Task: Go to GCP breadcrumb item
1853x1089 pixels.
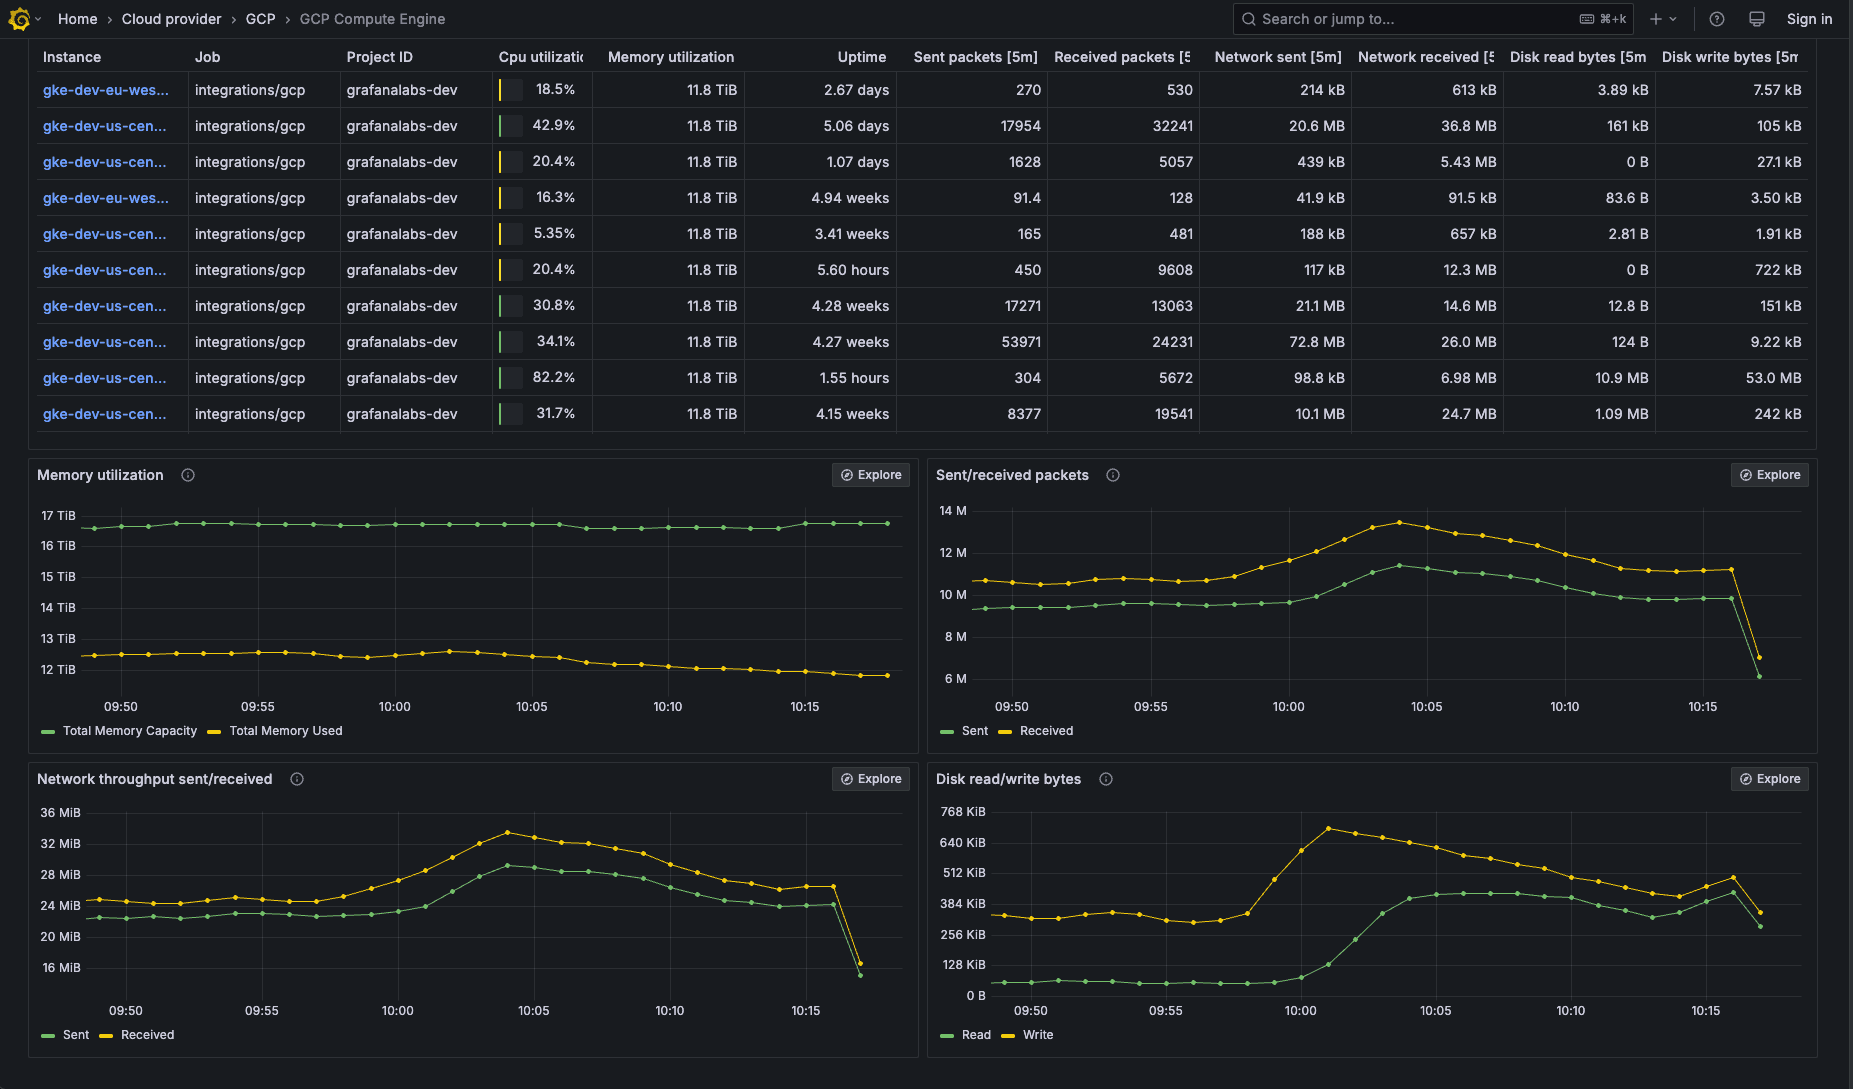Action: pos(261,19)
